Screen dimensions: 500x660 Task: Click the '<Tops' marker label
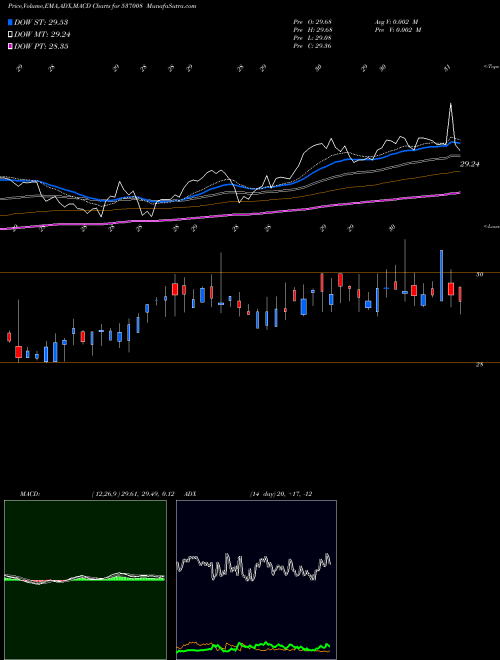(491, 67)
